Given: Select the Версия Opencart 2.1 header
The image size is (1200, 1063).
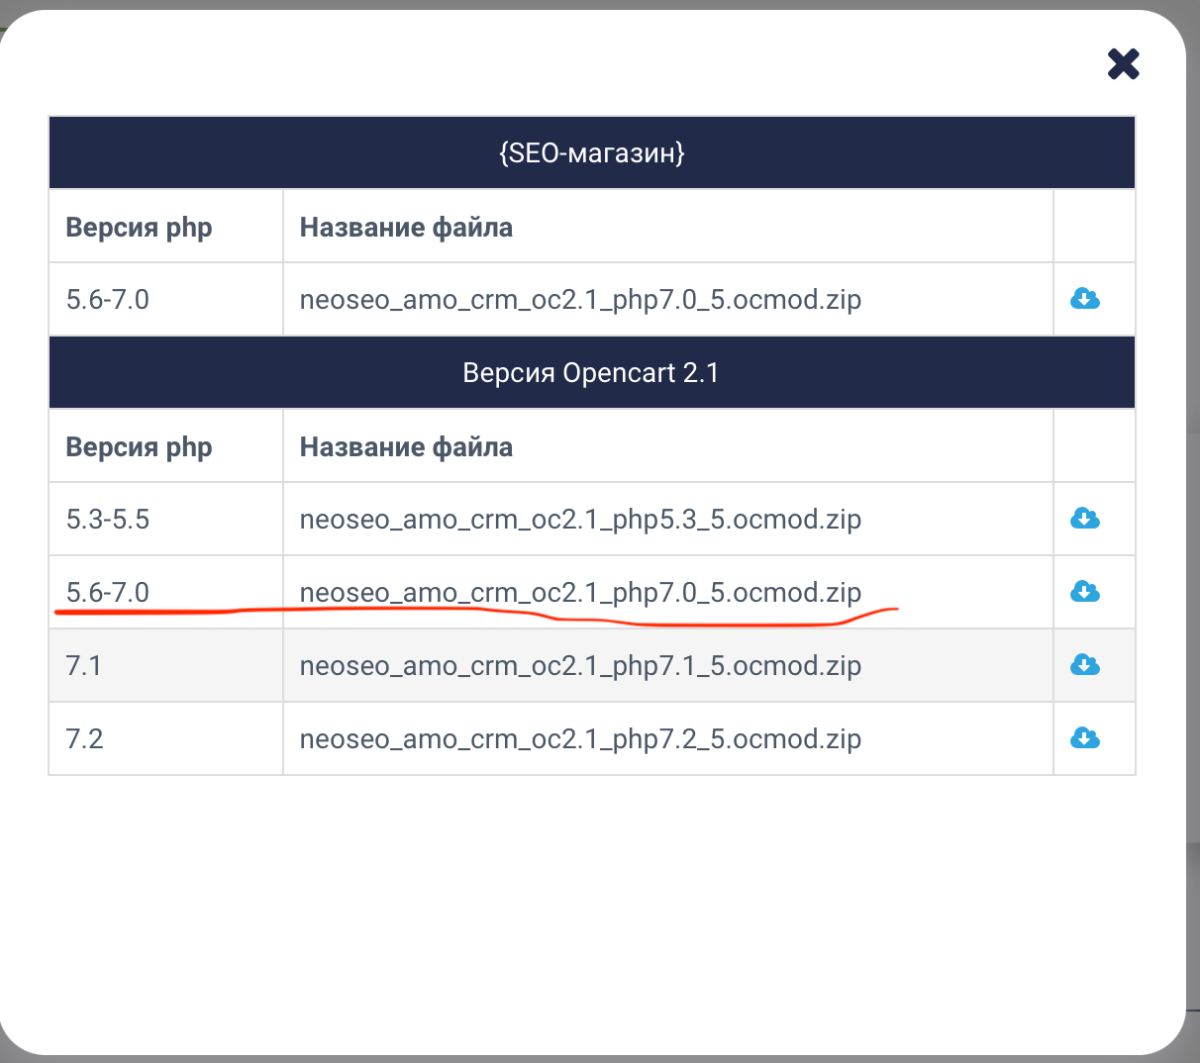Looking at the screenshot, I should [592, 373].
